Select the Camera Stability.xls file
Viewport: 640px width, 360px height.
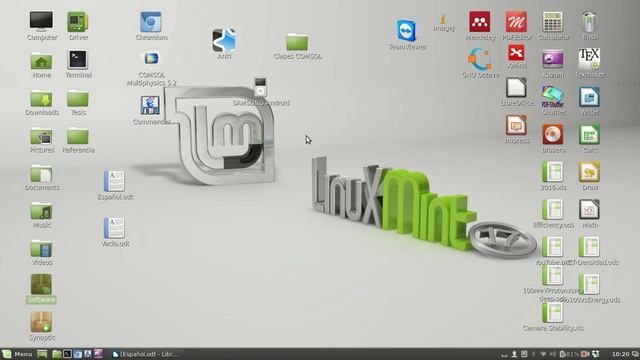coord(553,312)
